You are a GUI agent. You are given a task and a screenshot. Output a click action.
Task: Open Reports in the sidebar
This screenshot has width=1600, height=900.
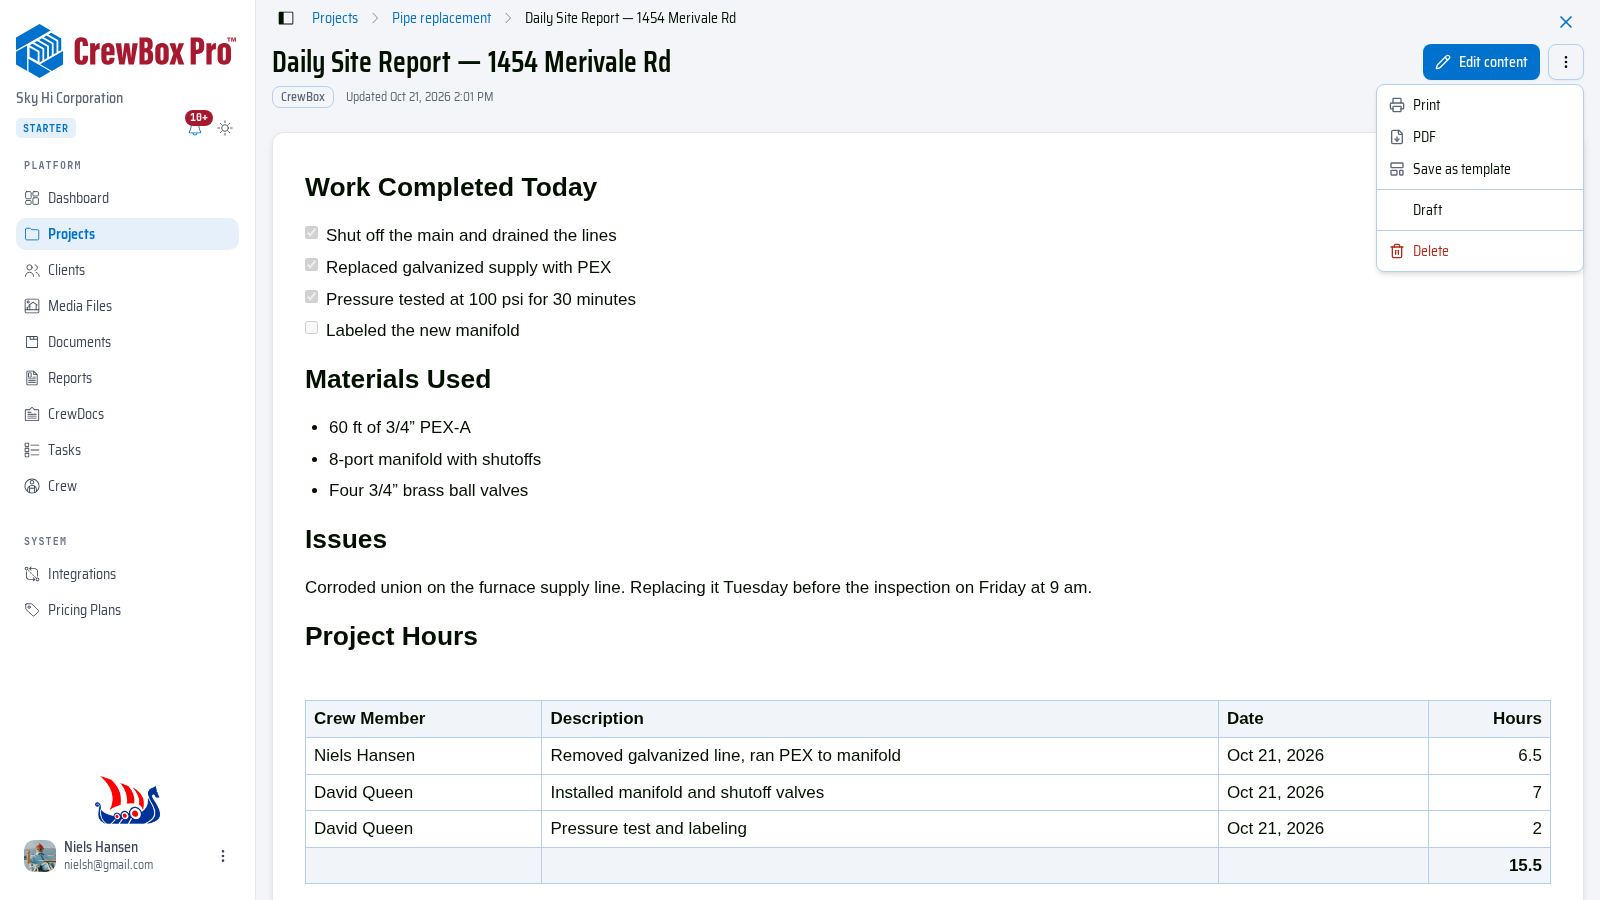(127, 378)
